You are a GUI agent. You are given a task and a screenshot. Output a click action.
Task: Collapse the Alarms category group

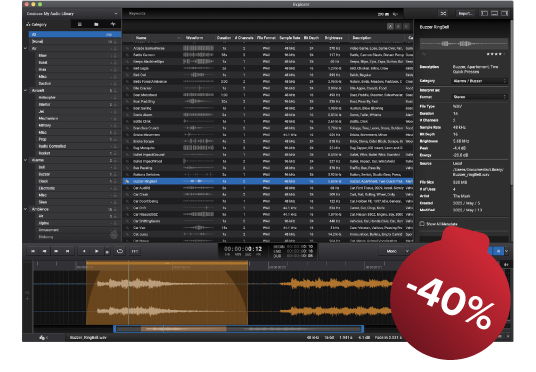[25, 160]
